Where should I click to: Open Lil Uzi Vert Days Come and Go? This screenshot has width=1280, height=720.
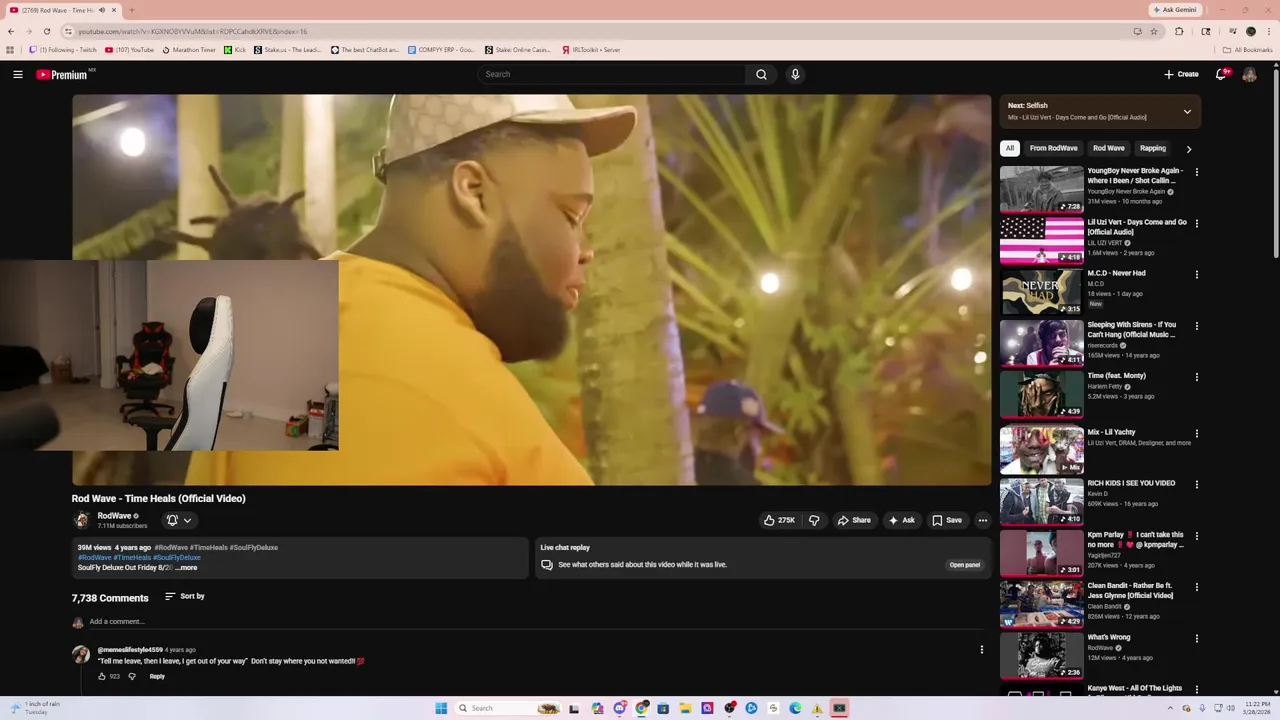1041,240
